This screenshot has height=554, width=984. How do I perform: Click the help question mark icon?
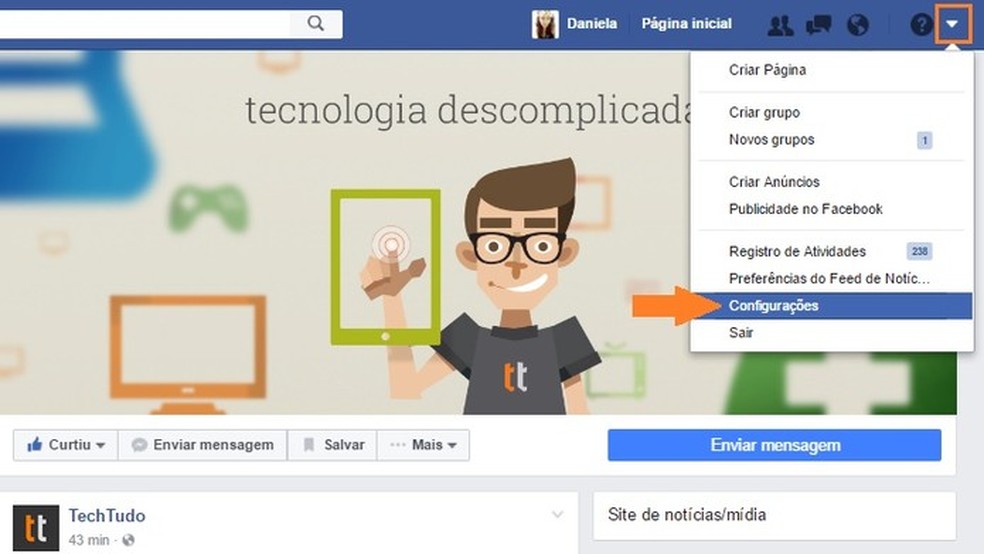tap(921, 24)
